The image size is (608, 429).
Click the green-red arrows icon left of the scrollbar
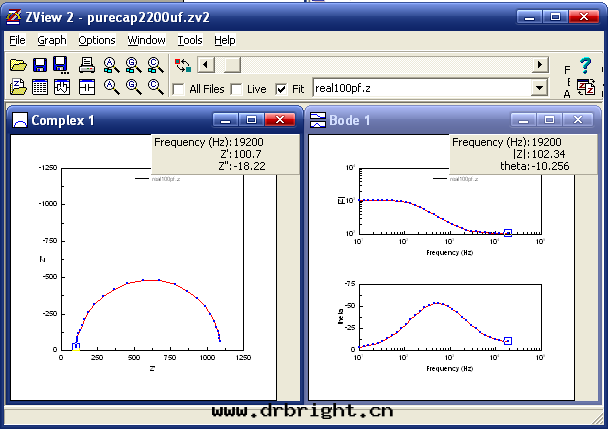click(x=183, y=65)
